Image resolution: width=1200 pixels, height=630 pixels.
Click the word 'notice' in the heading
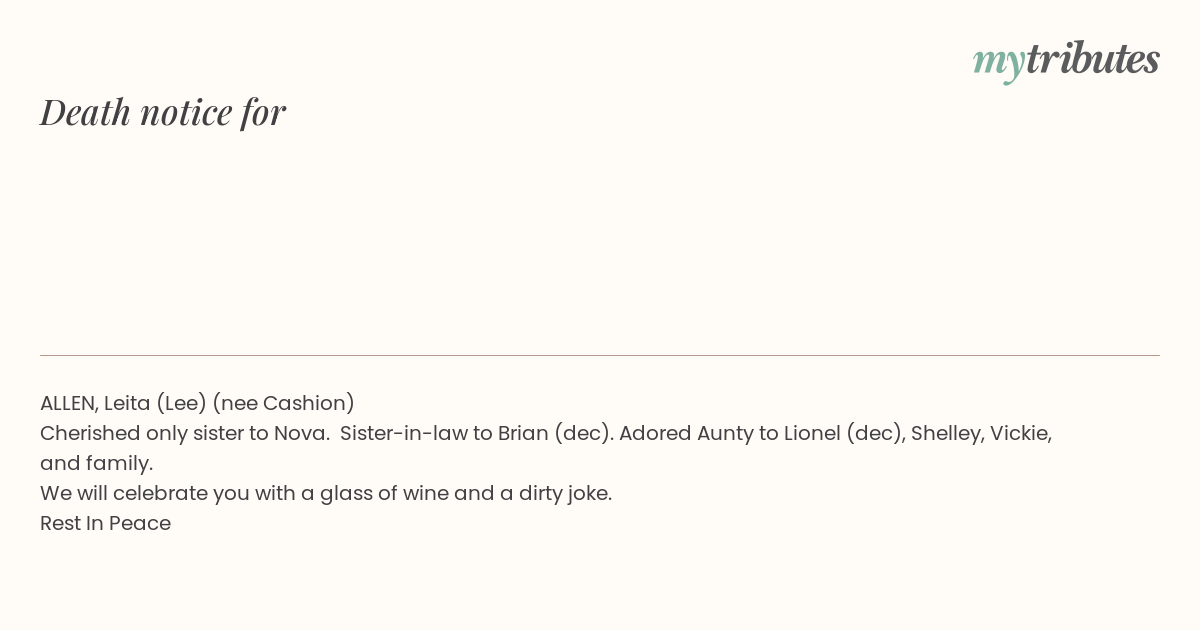pyautogui.click(x=186, y=112)
